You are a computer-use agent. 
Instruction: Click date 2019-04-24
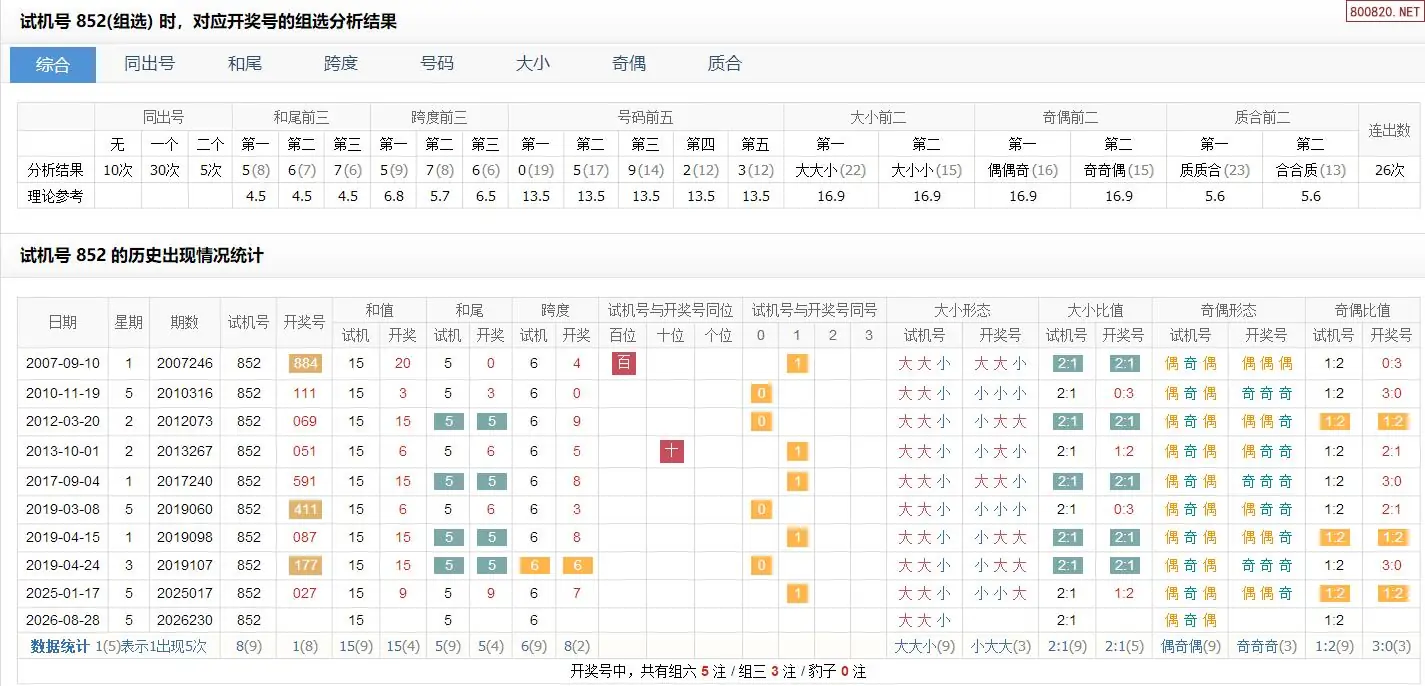click(63, 566)
